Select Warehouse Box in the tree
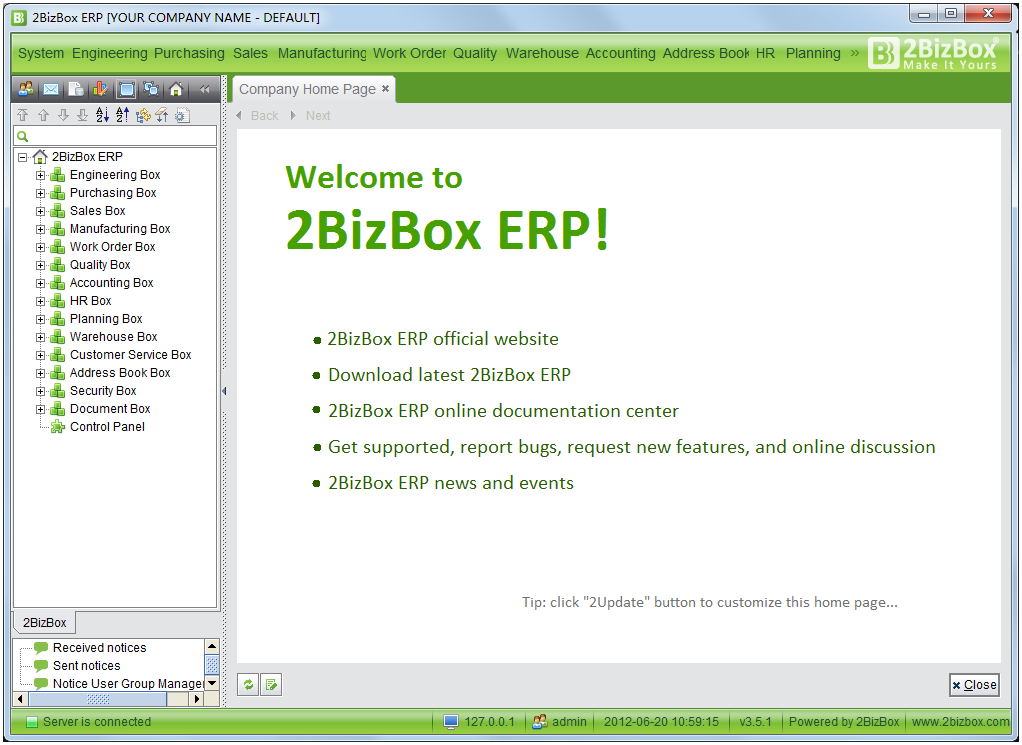This screenshot has height=745, width=1022. click(113, 337)
